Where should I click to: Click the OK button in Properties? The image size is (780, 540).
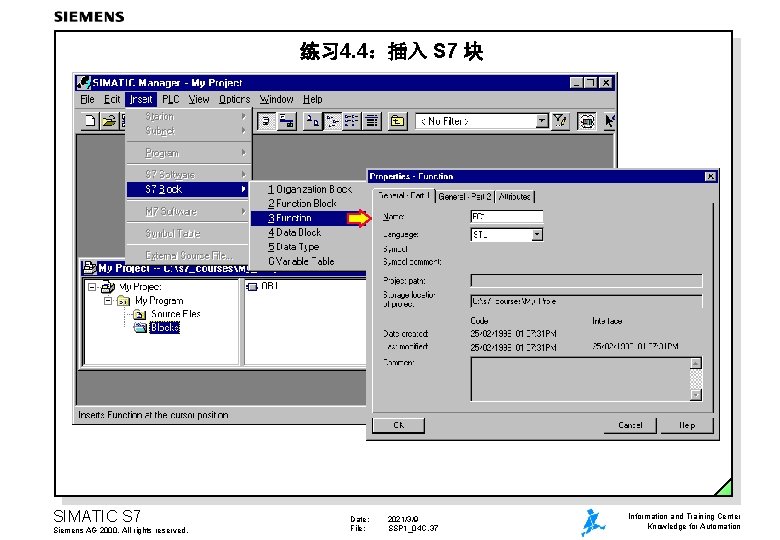coord(398,426)
